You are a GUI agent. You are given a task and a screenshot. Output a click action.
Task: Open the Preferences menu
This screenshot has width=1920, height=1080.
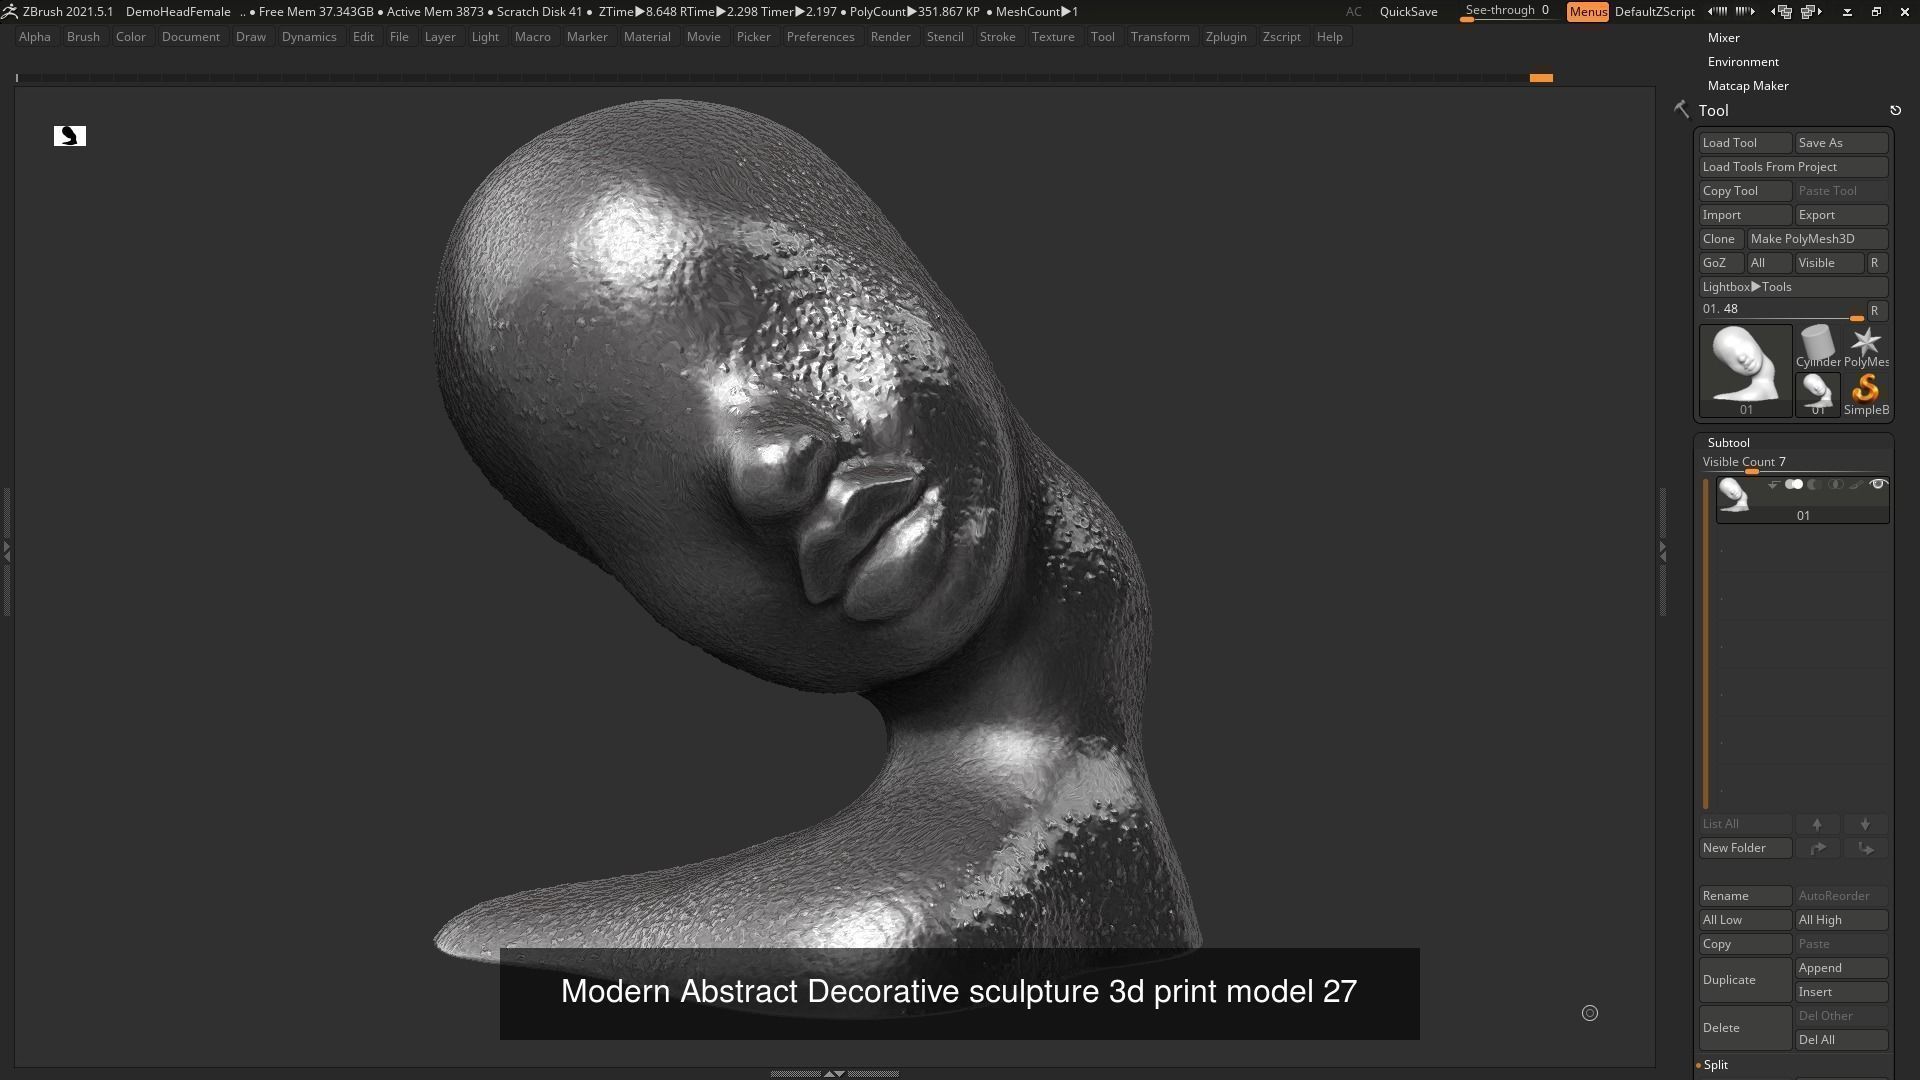820,37
